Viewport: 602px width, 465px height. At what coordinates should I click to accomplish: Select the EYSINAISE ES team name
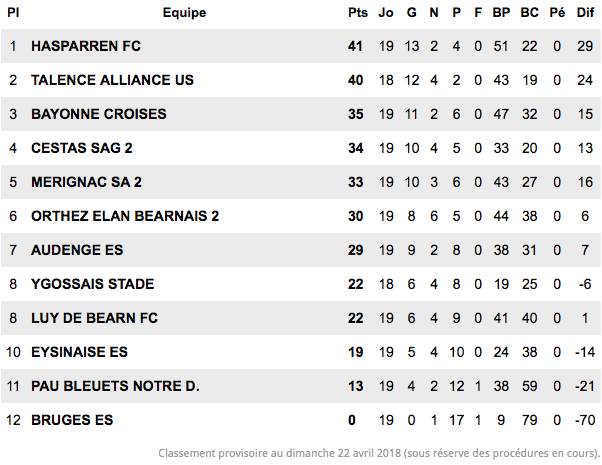pyautogui.click(x=79, y=352)
